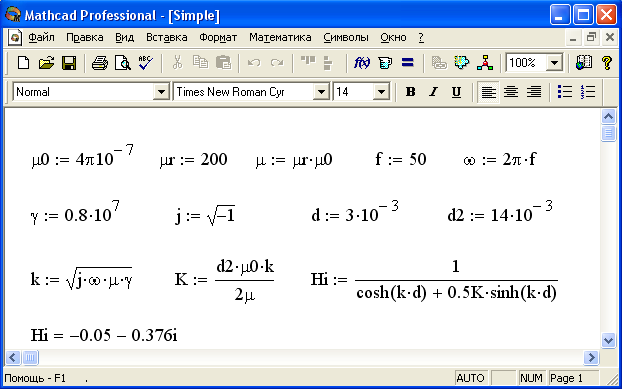
Task: Set center text alignment
Action: pyautogui.click(x=511, y=92)
